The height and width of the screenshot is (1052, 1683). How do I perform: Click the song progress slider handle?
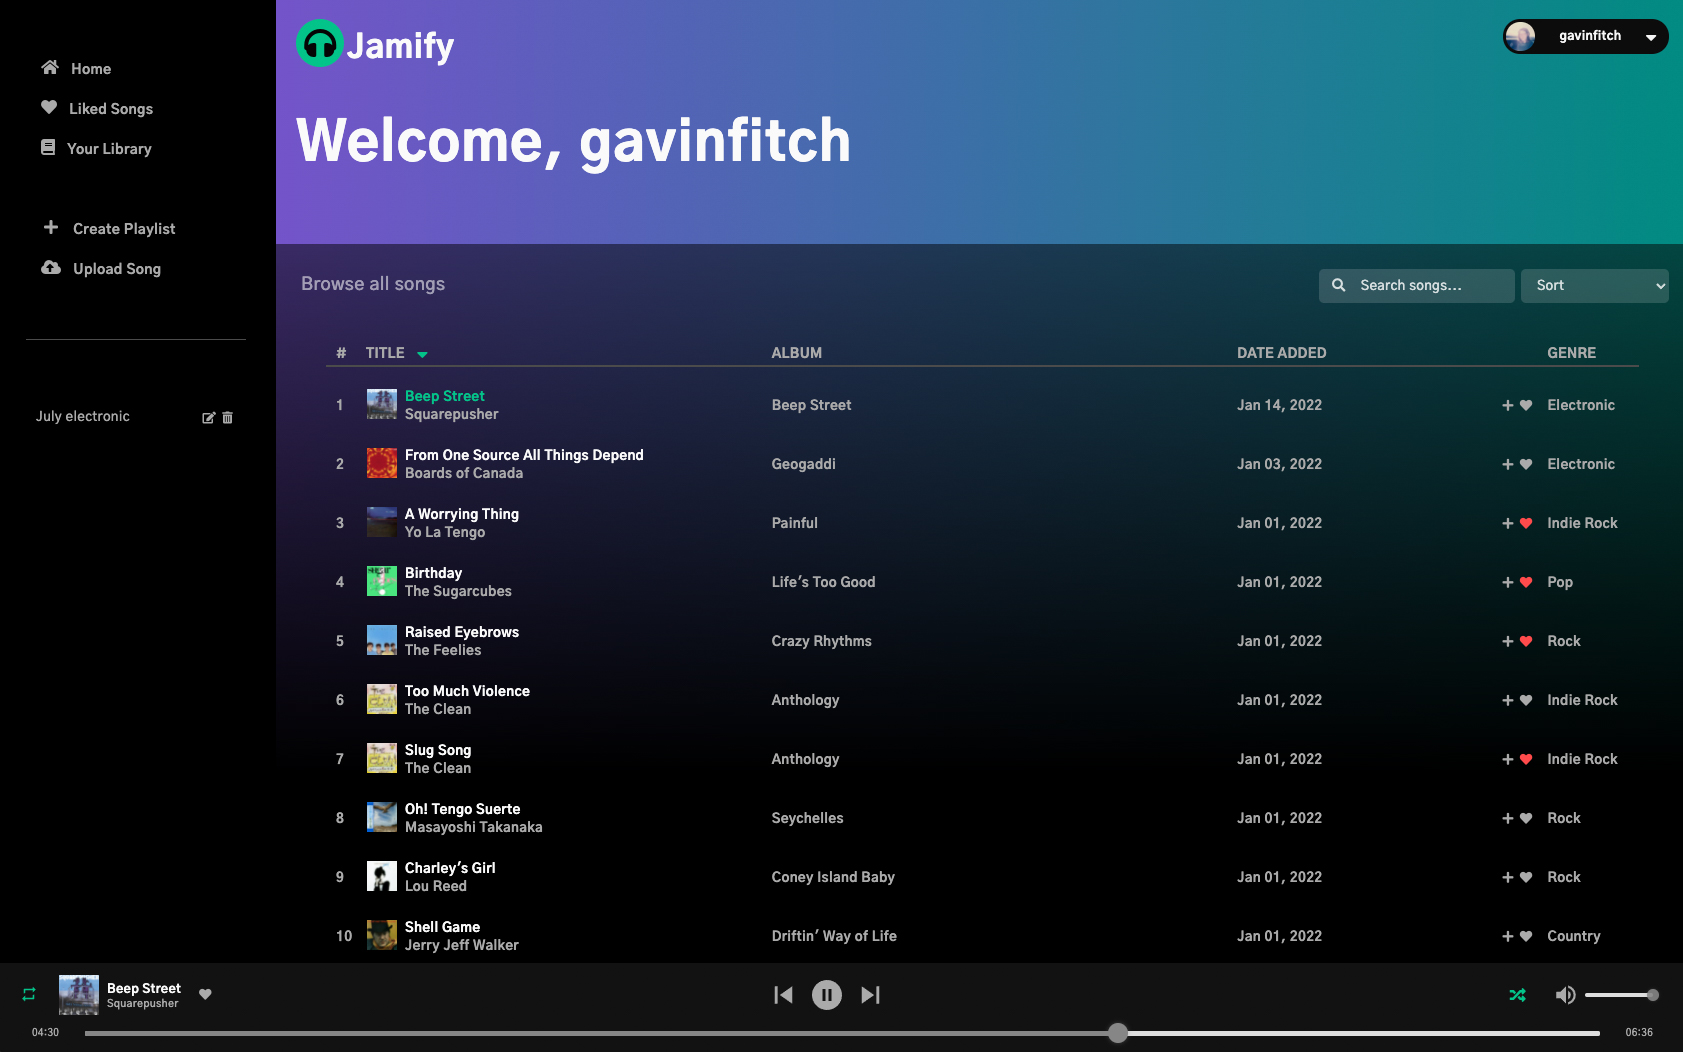[x=1118, y=1033]
